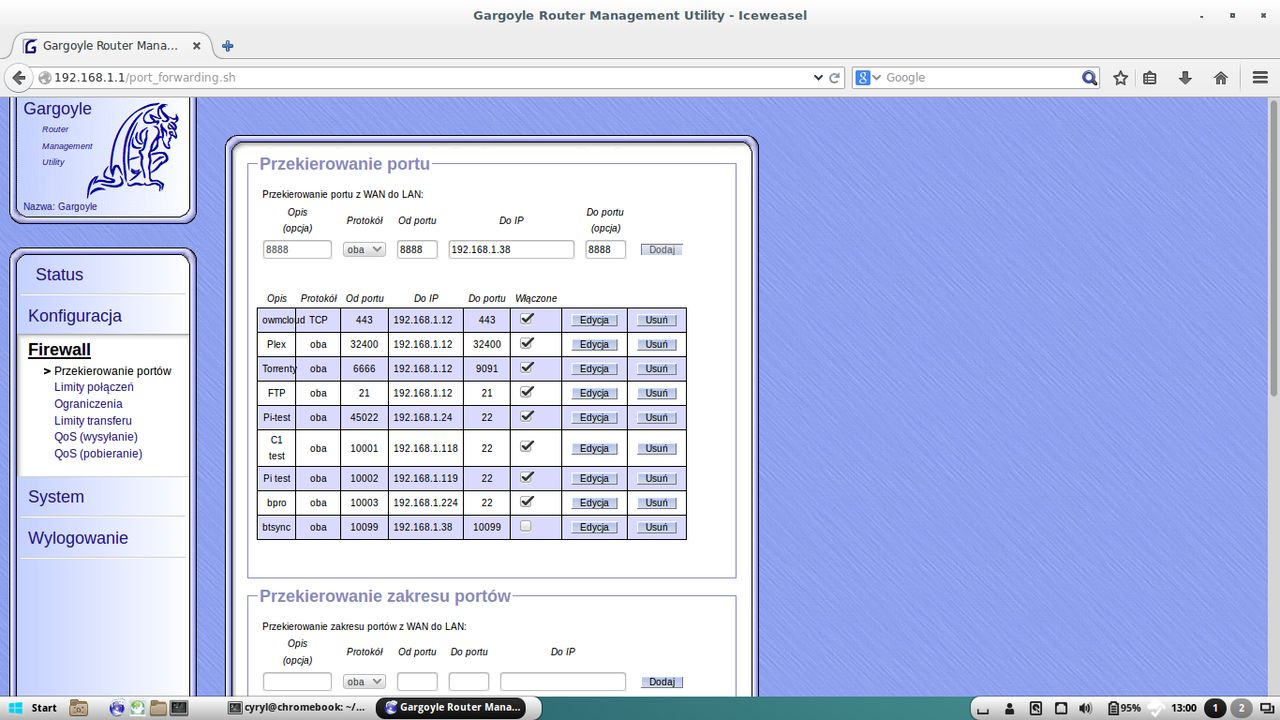This screenshot has height=720, width=1280.
Task: Bookmark this page with the star icon
Action: tap(1121, 77)
